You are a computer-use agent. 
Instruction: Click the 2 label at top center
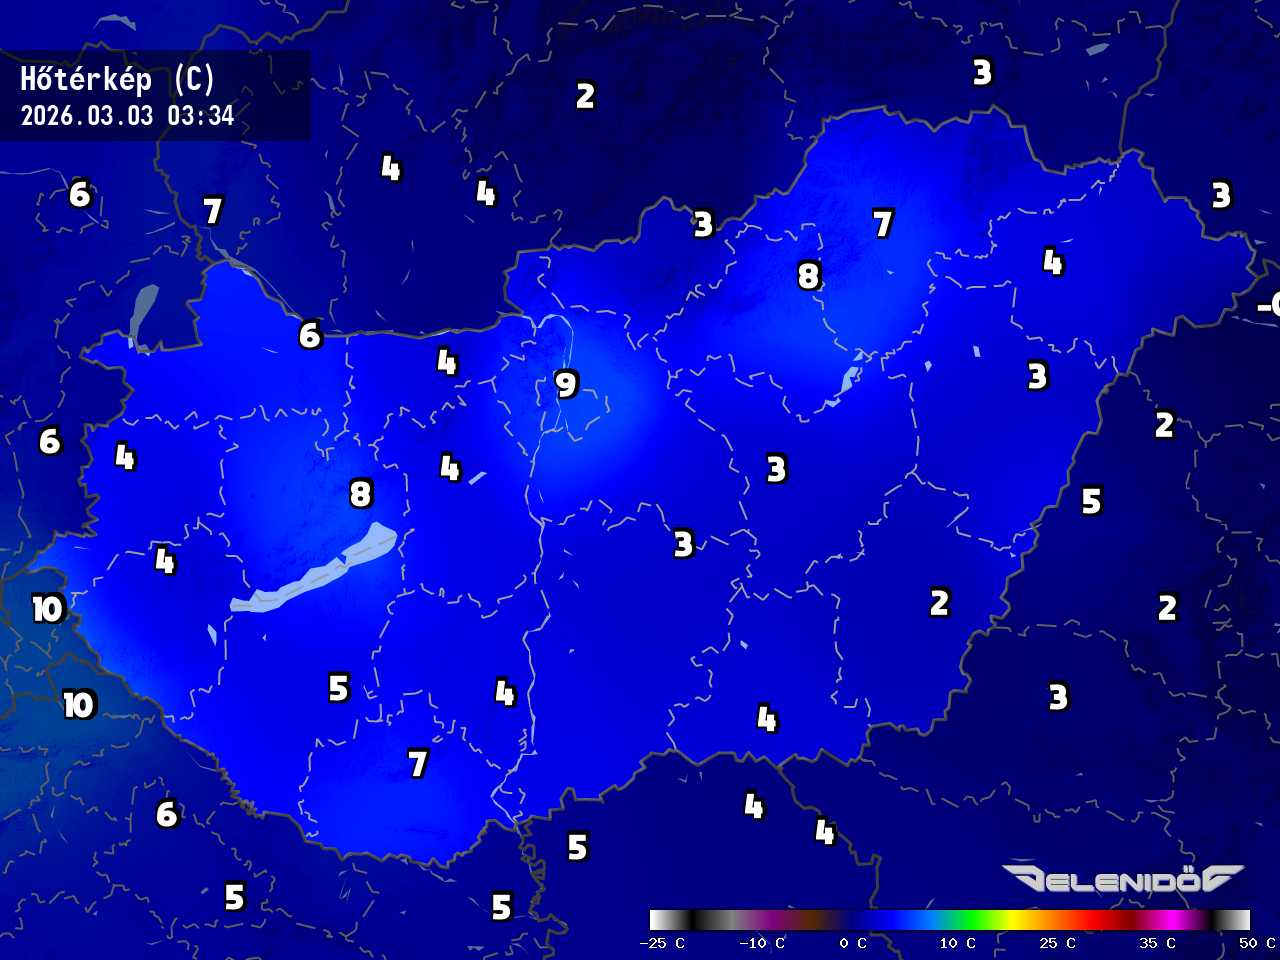[x=585, y=96]
